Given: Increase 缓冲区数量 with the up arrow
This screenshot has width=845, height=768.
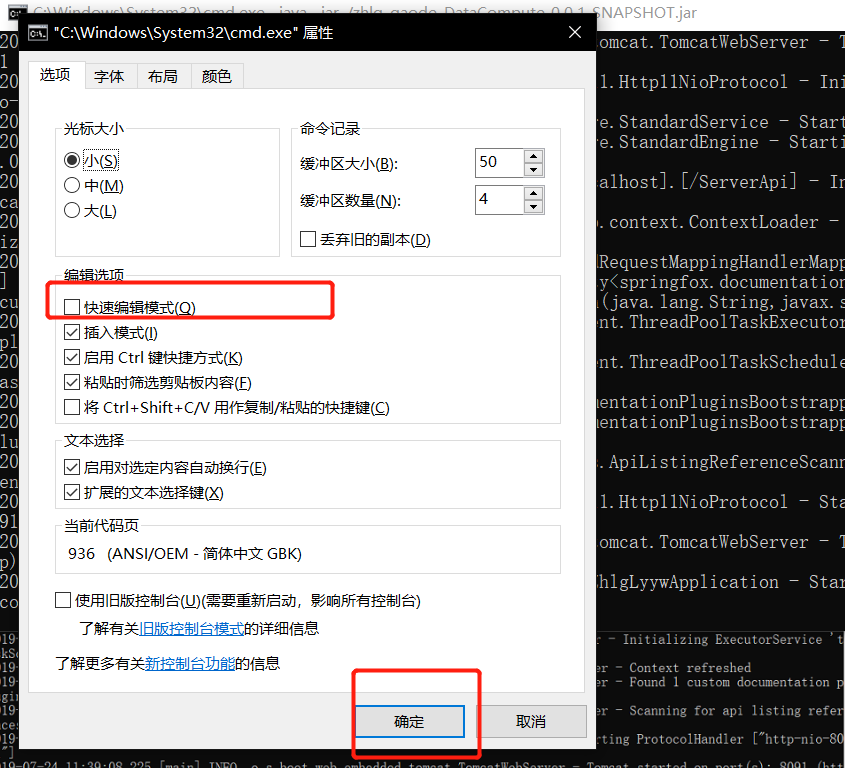Looking at the screenshot, I should 534,193.
